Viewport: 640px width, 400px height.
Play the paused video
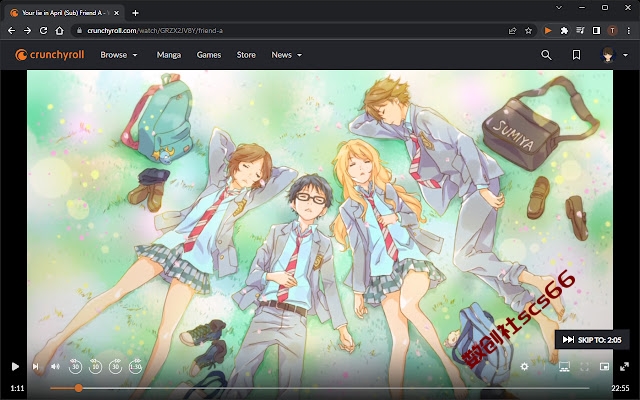(x=15, y=367)
